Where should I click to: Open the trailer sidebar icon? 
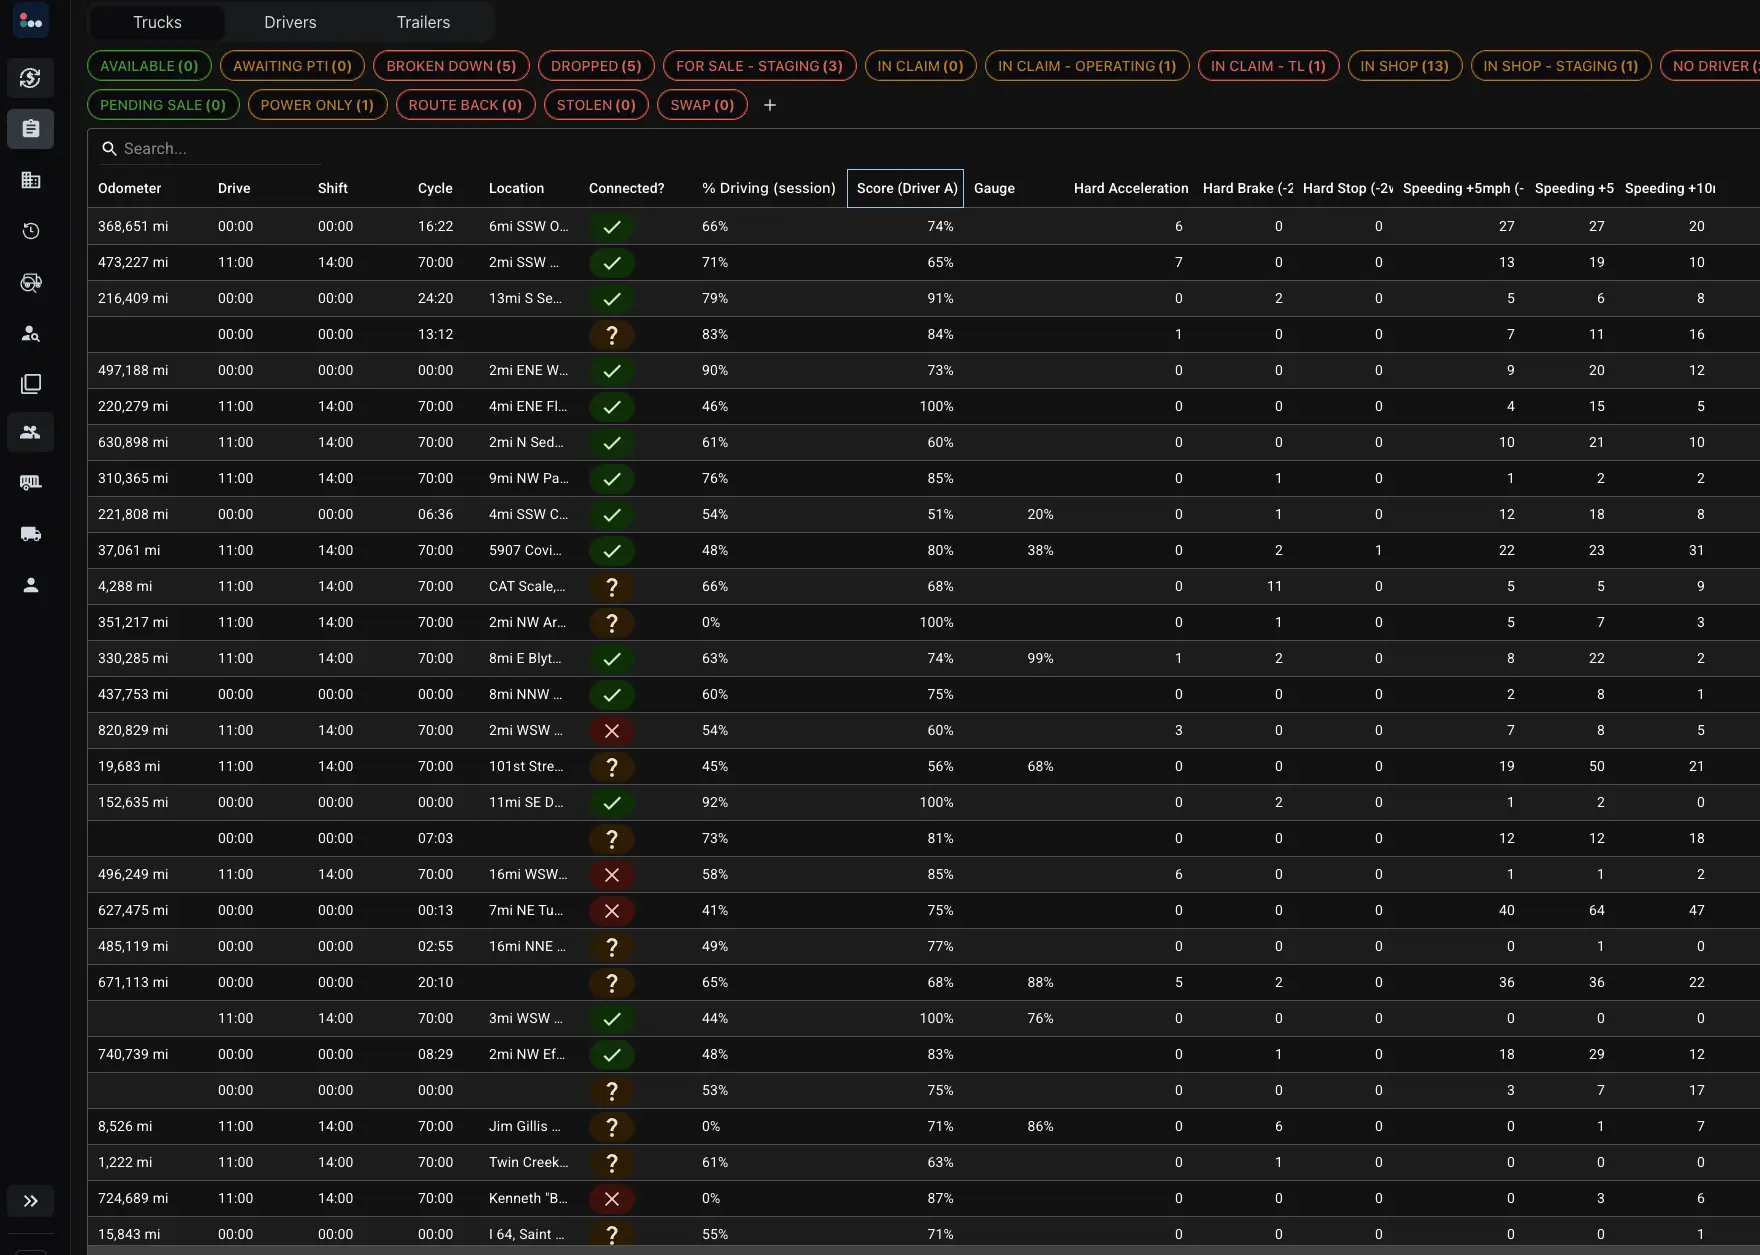[31, 482]
